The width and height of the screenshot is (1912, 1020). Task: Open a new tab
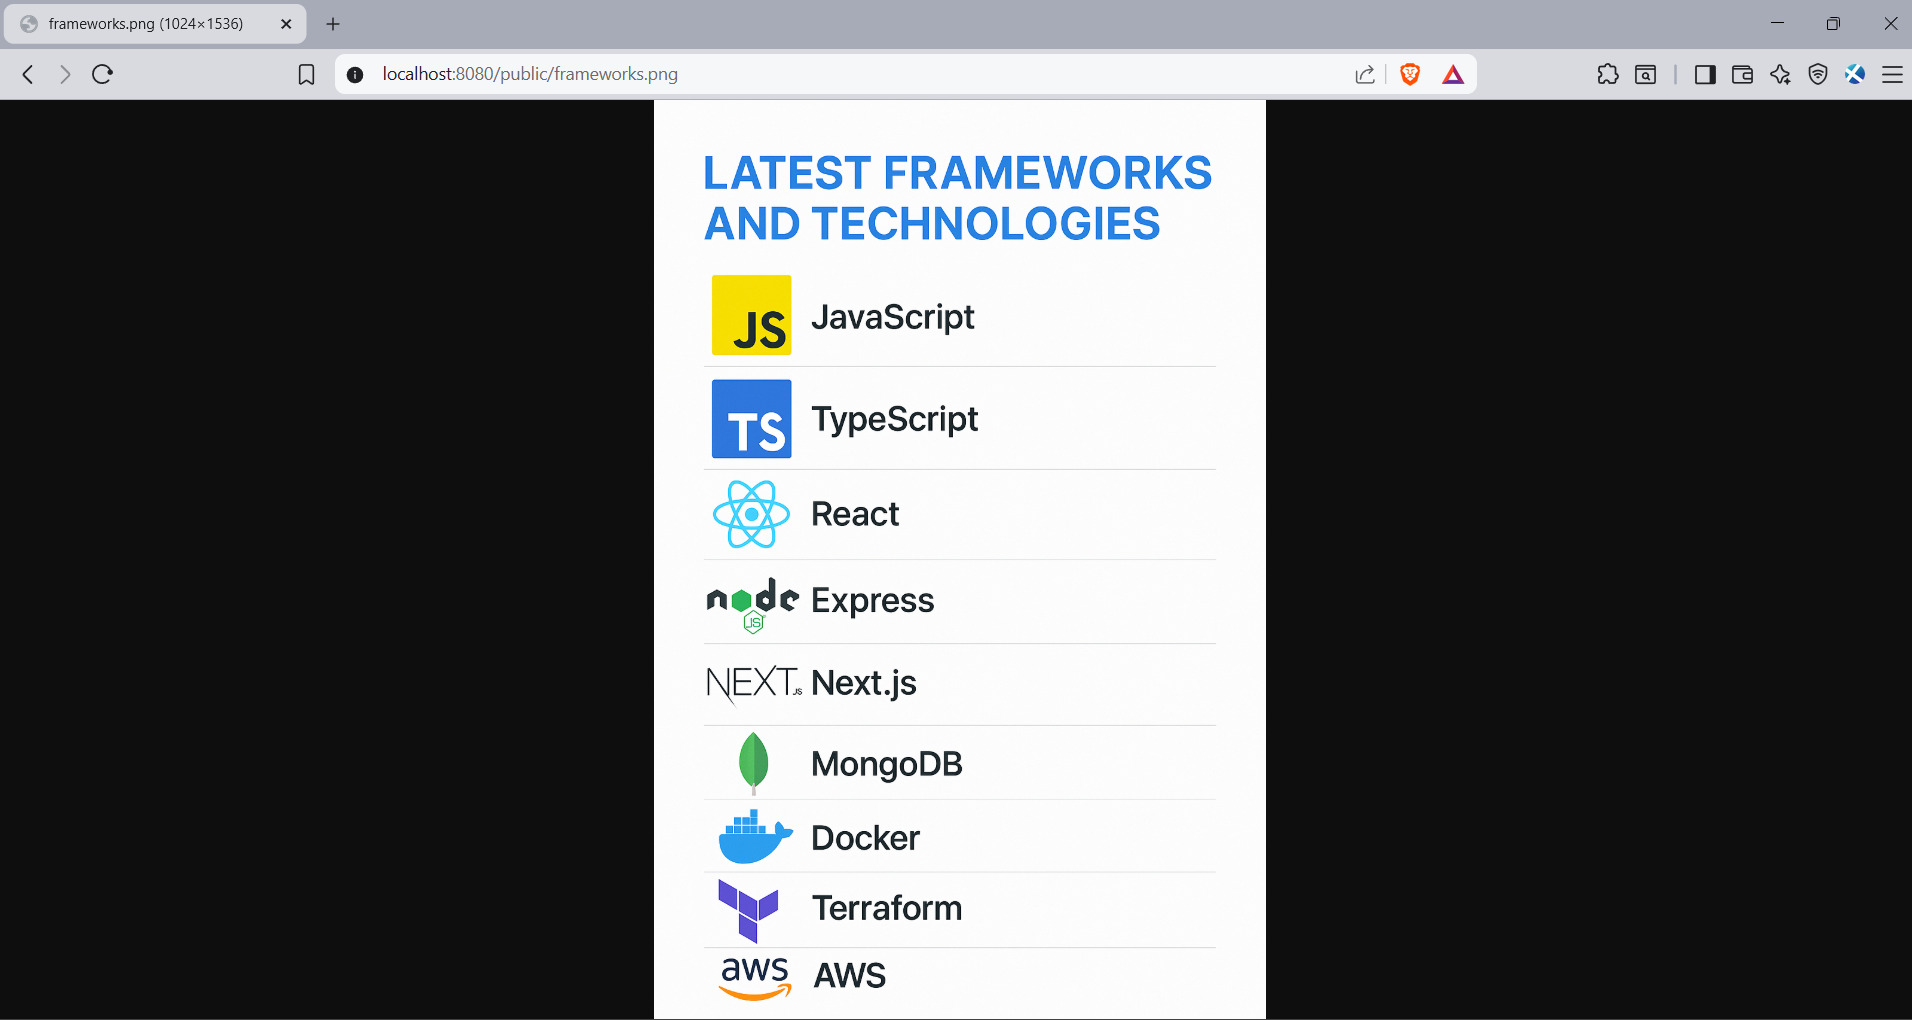(x=333, y=24)
